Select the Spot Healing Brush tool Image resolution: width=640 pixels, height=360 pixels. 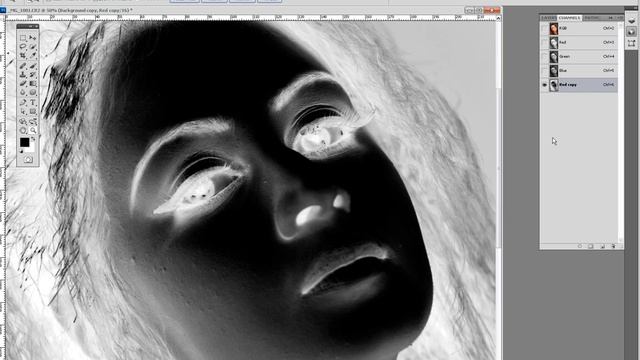[23, 66]
